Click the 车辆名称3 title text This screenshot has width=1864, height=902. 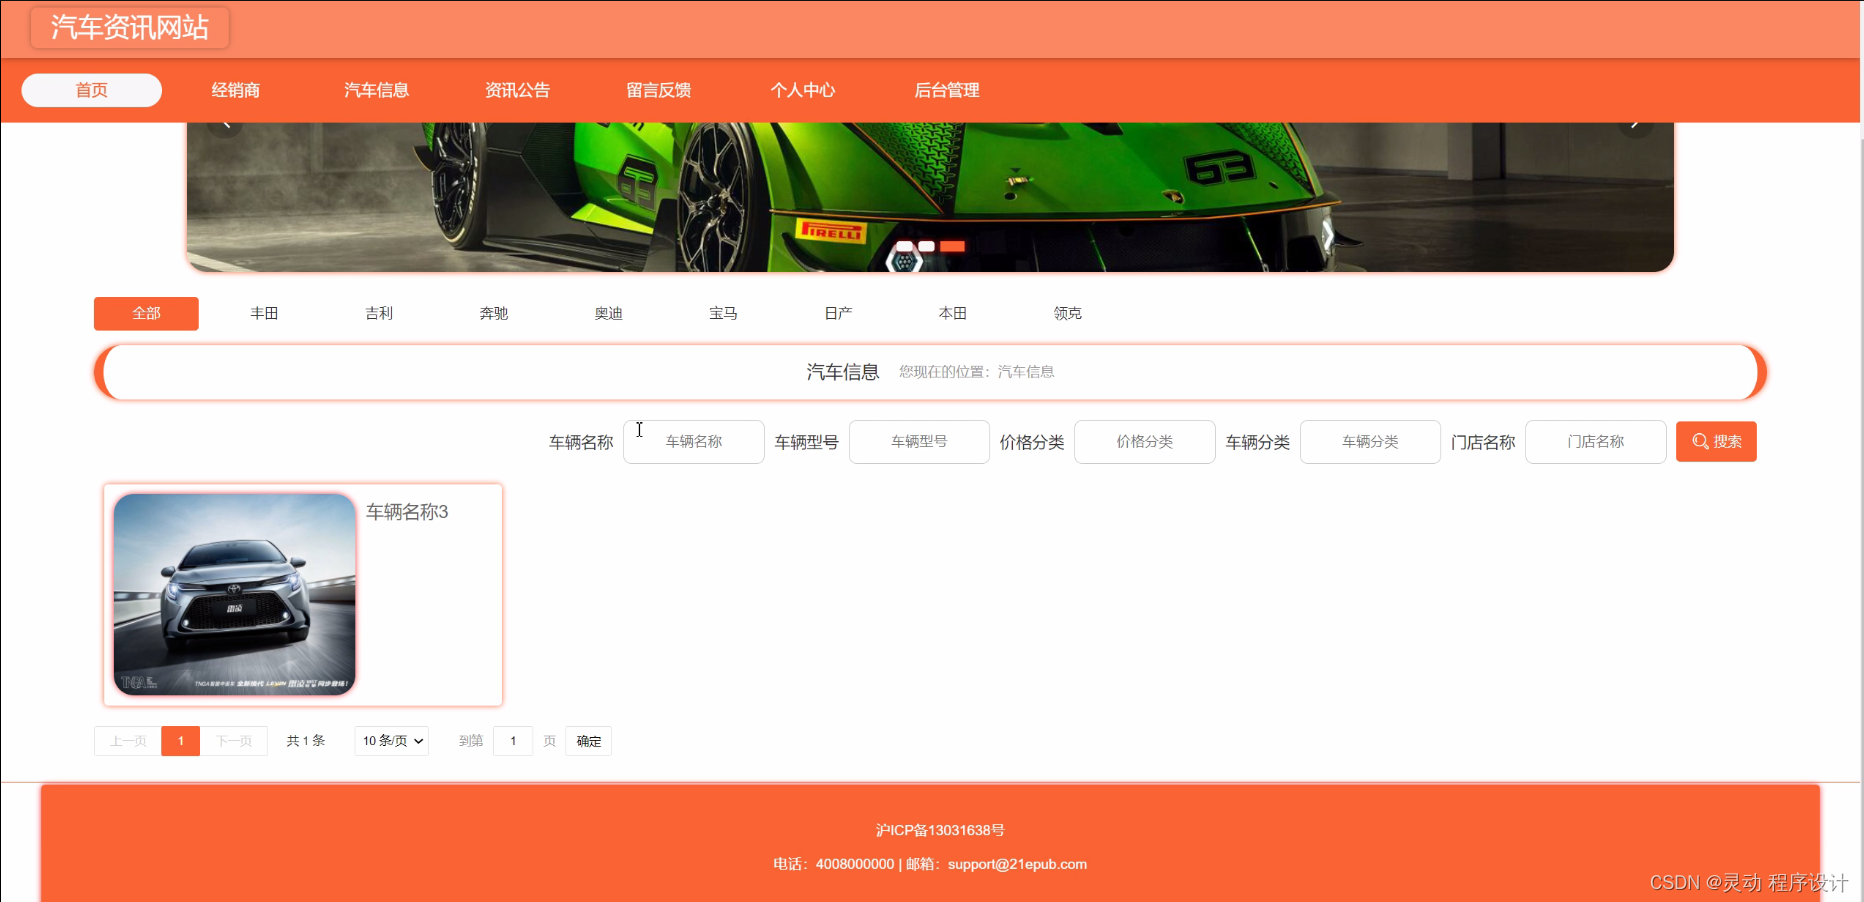[x=407, y=512]
